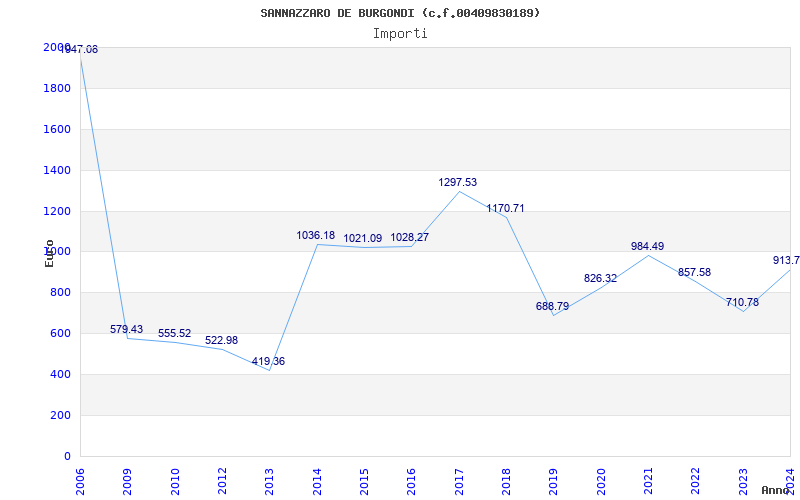The width and height of the screenshot is (800, 500).
Task: Select the data label 826.32
Action: point(601,278)
